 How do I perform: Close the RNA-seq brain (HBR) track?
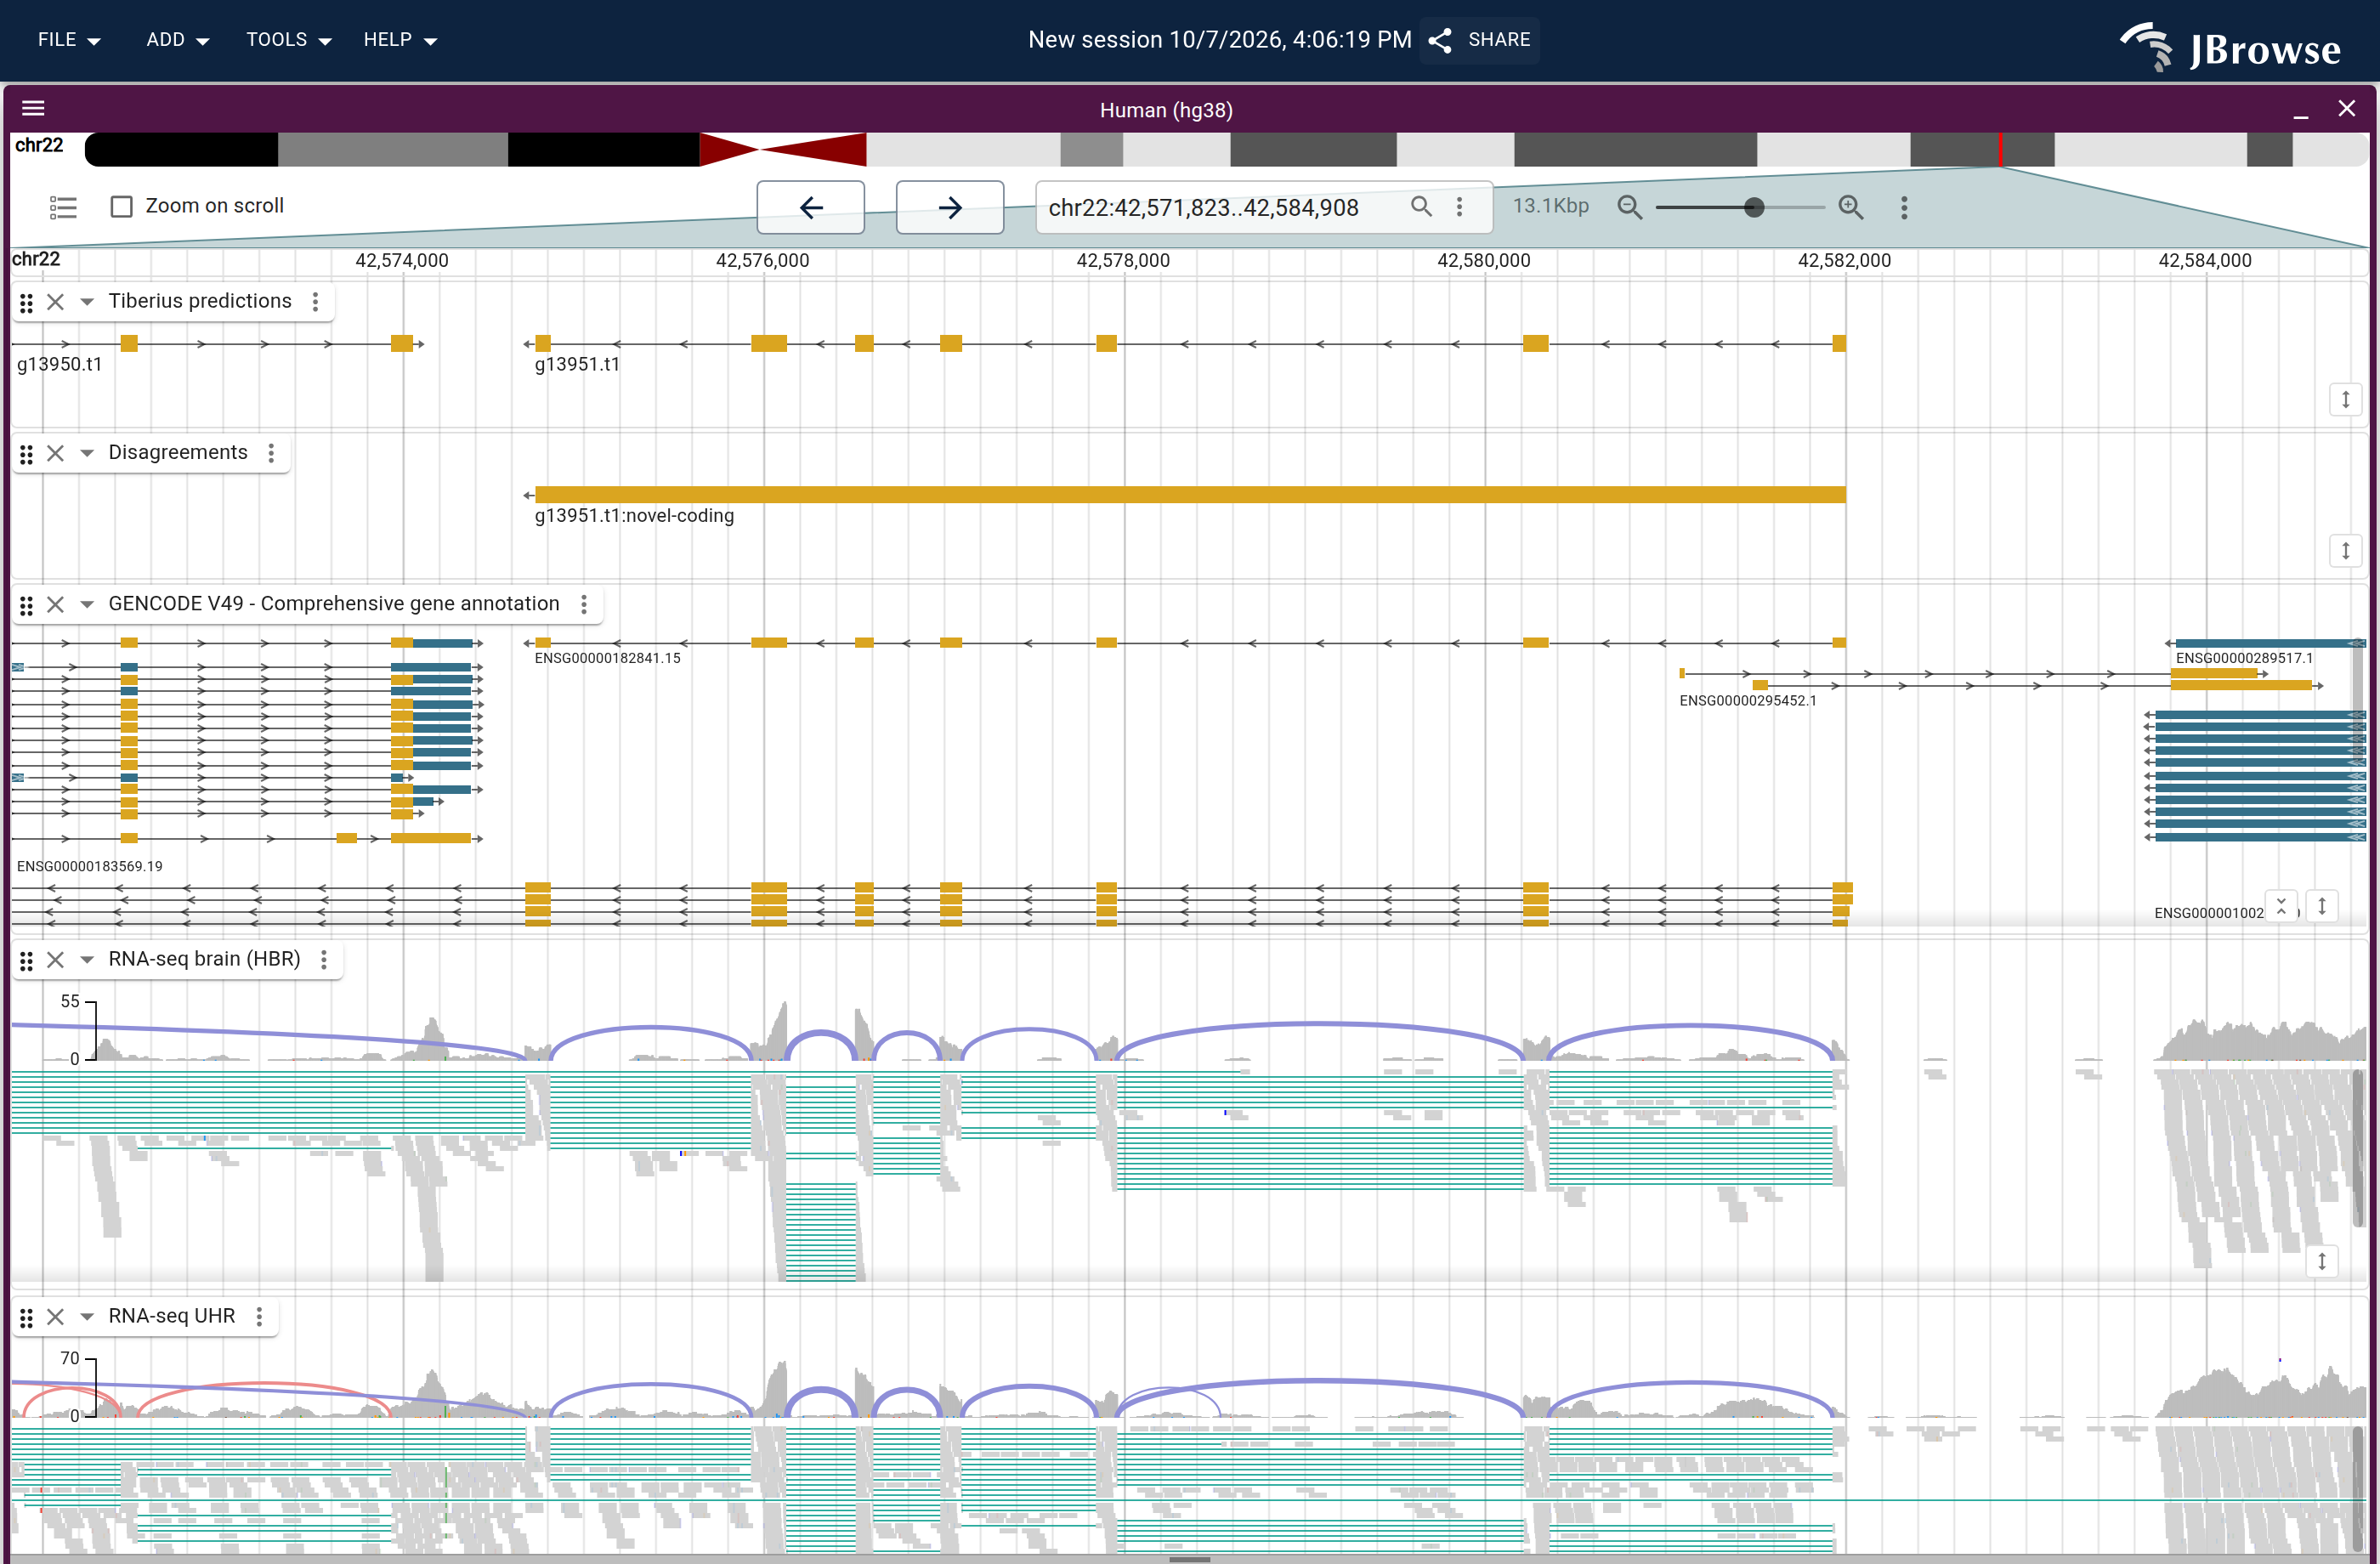pyautogui.click(x=56, y=960)
